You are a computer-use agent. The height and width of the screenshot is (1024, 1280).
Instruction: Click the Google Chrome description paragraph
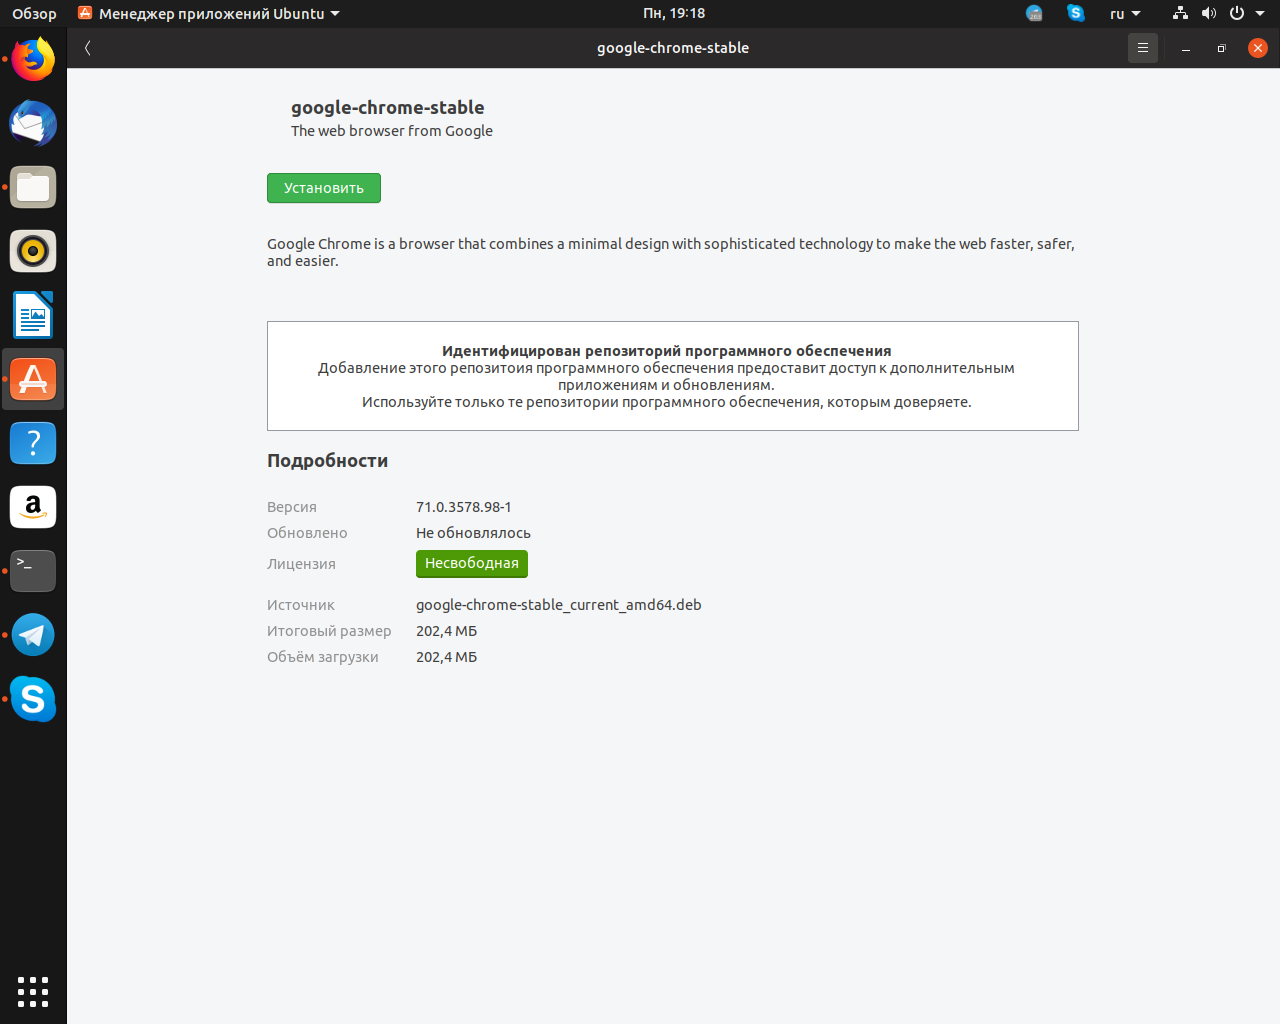click(x=671, y=252)
